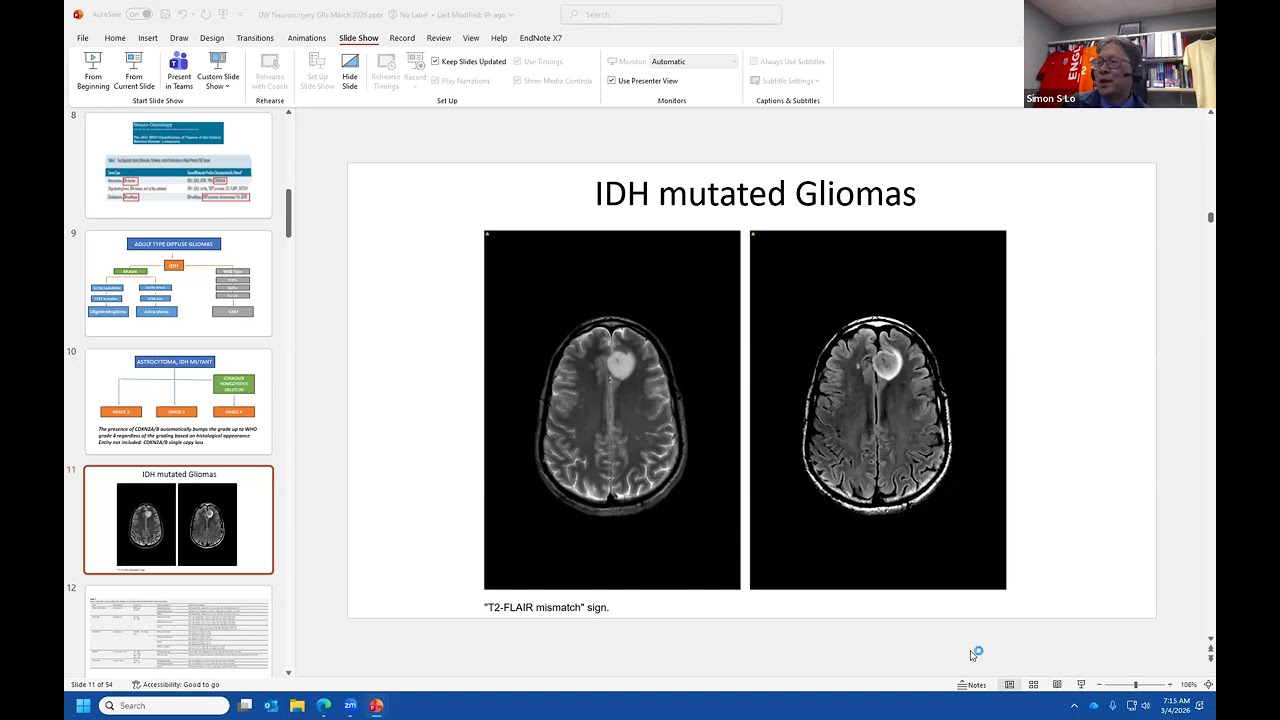Select the left T2 MRI image
1280x720 pixels.
[612, 410]
